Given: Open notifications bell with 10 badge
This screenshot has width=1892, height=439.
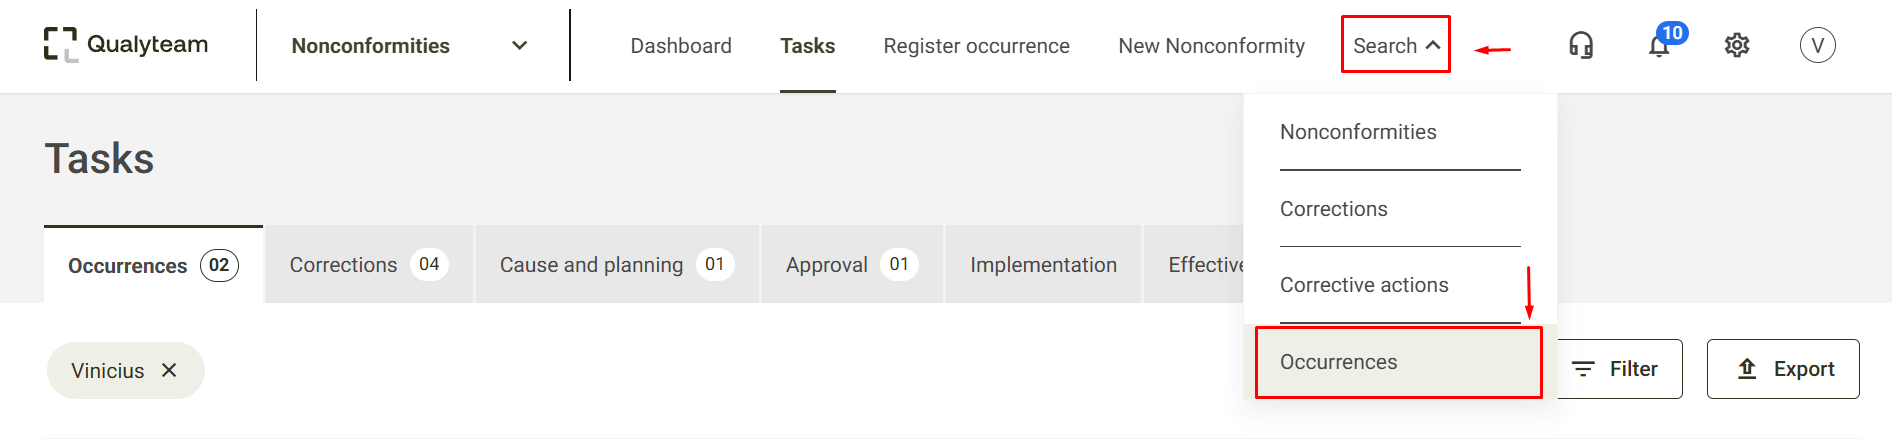Looking at the screenshot, I should click(1661, 44).
